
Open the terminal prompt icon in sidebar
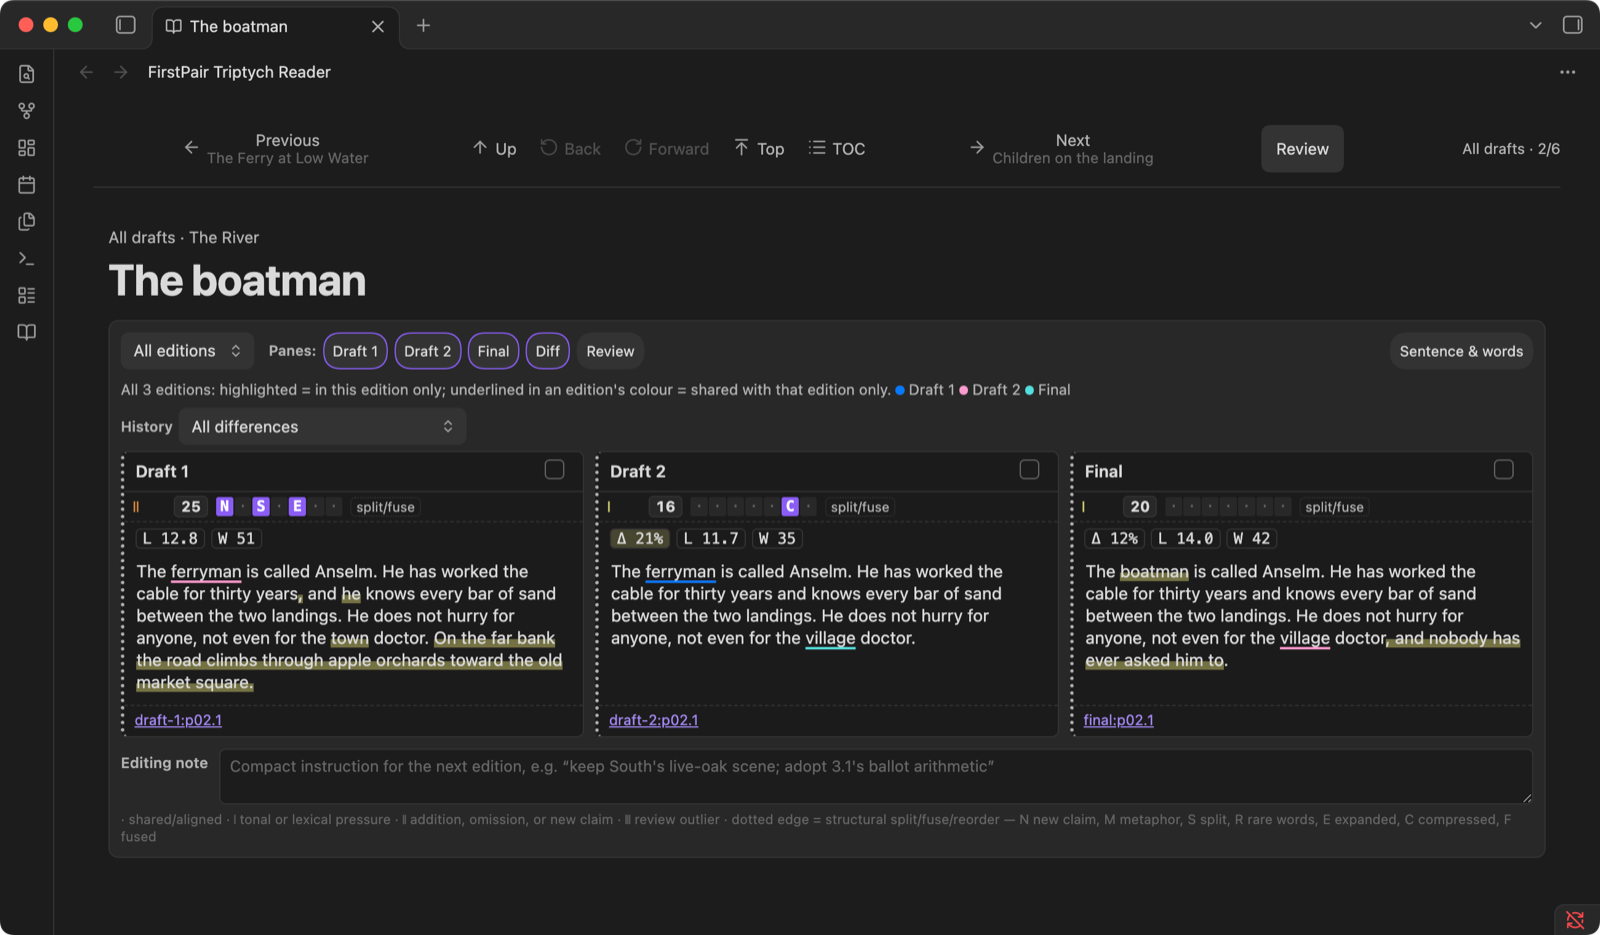coord(27,258)
